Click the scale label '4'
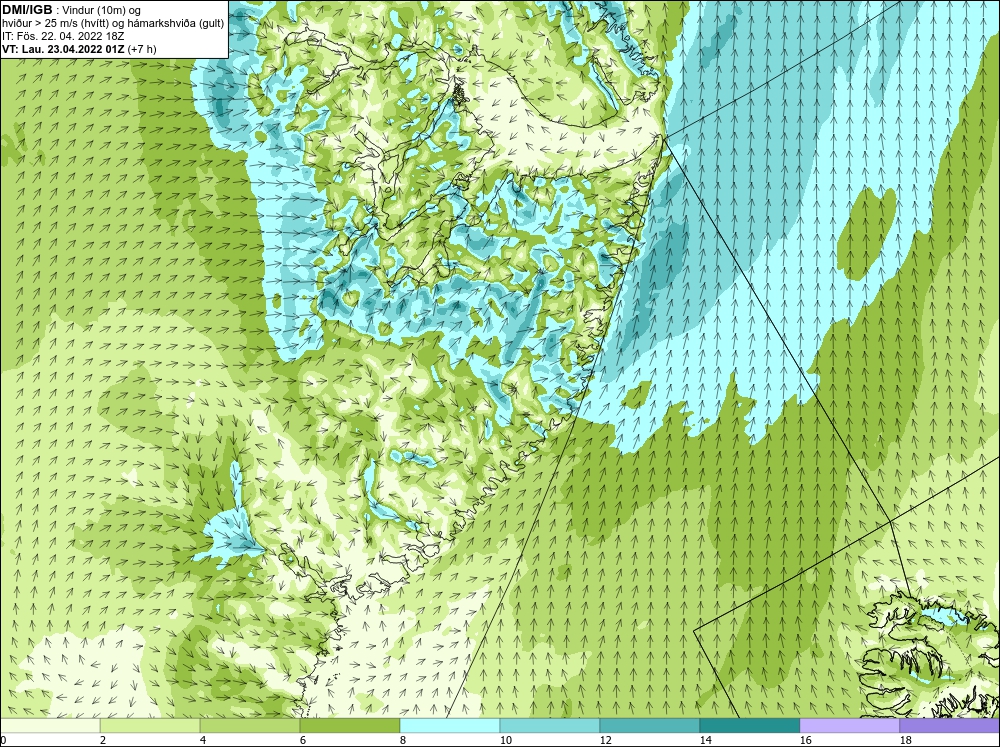 click(x=203, y=740)
